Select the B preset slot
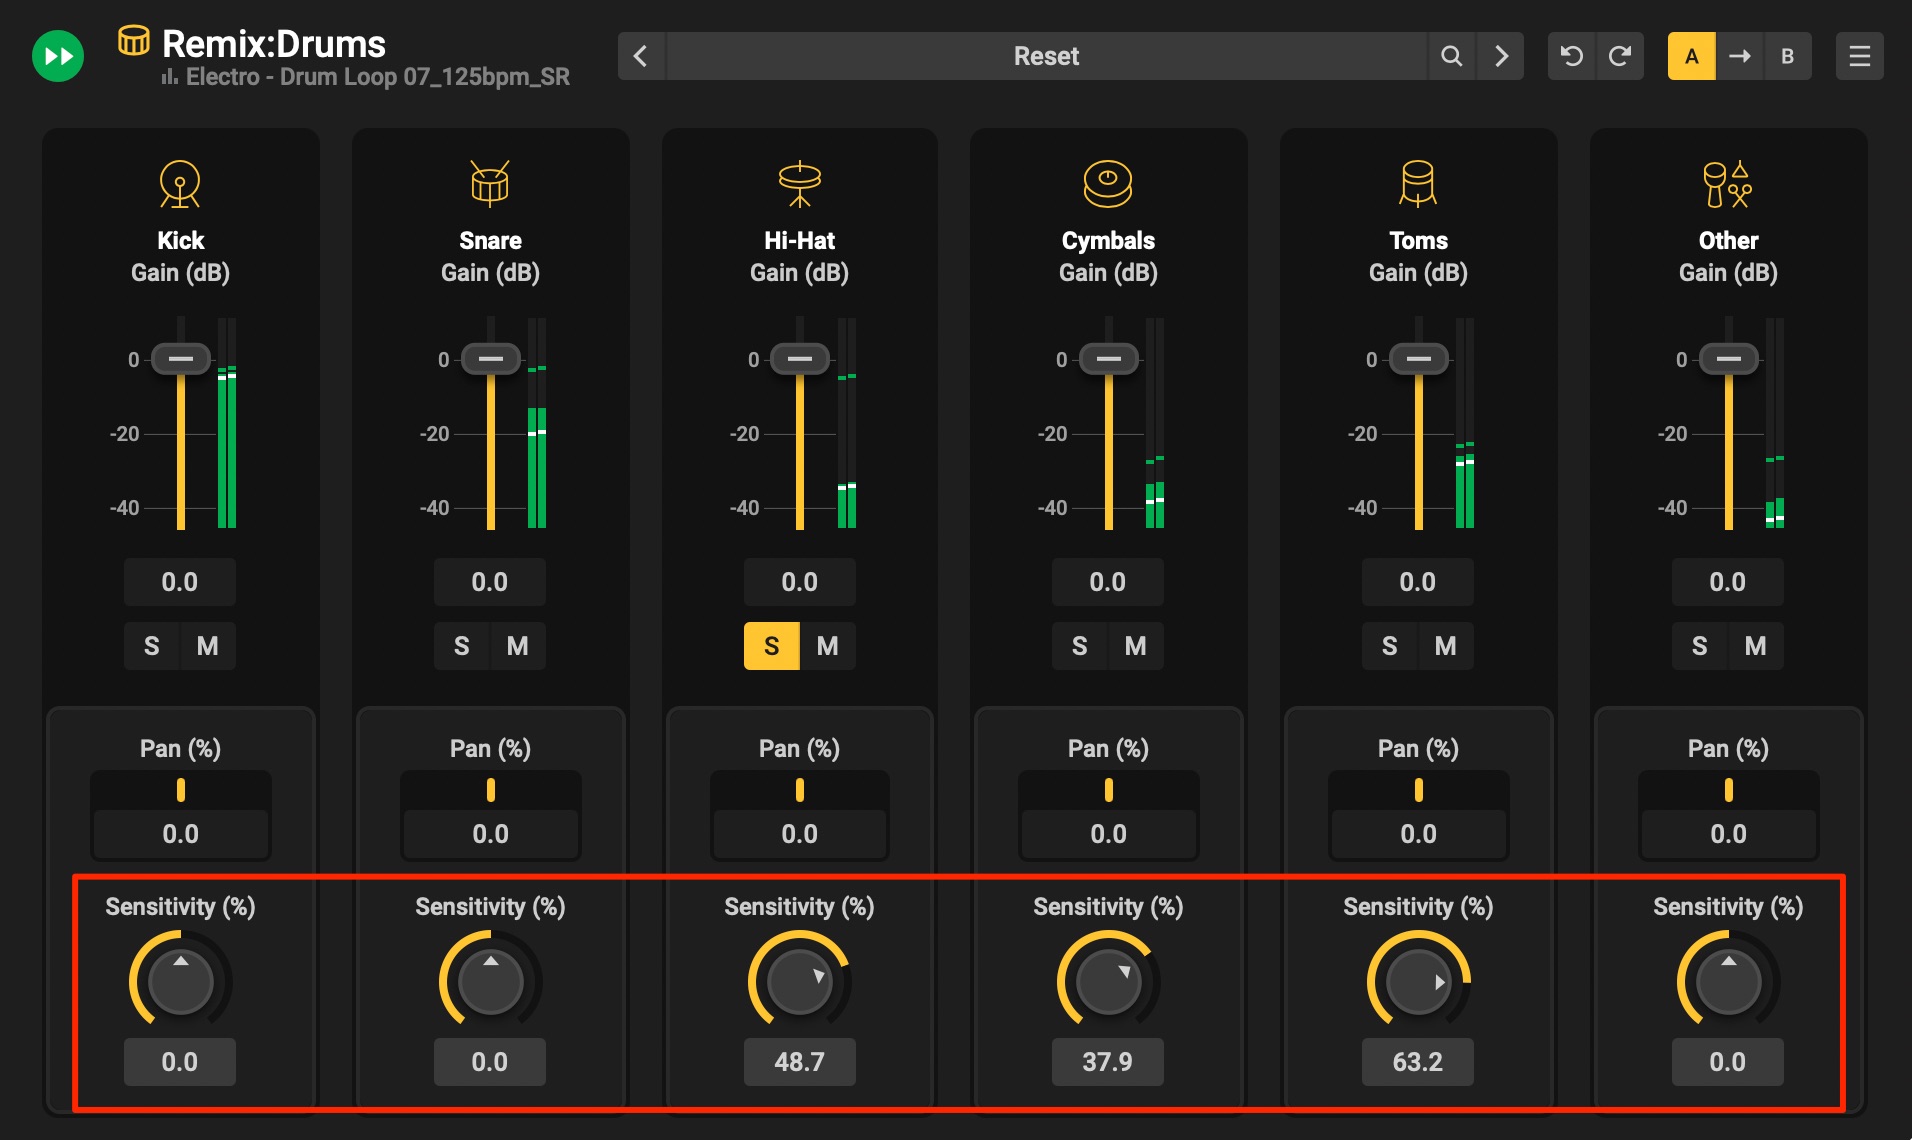Viewport: 1912px width, 1140px height. pos(1788,56)
